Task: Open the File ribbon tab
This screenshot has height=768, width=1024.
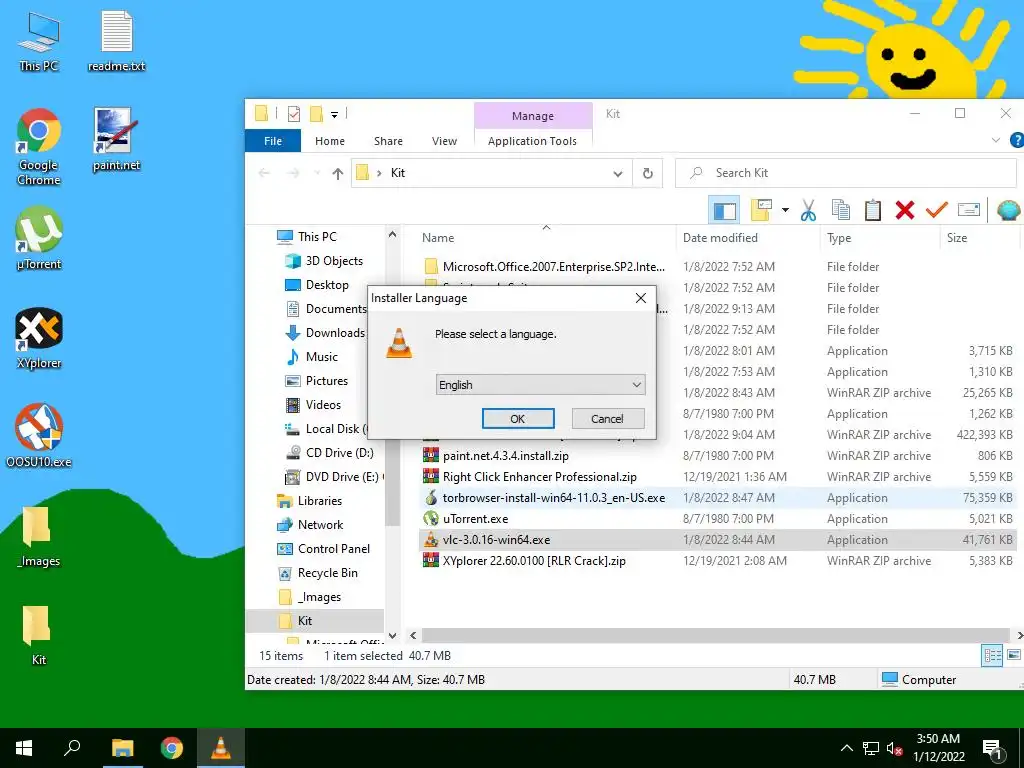Action: point(273,140)
